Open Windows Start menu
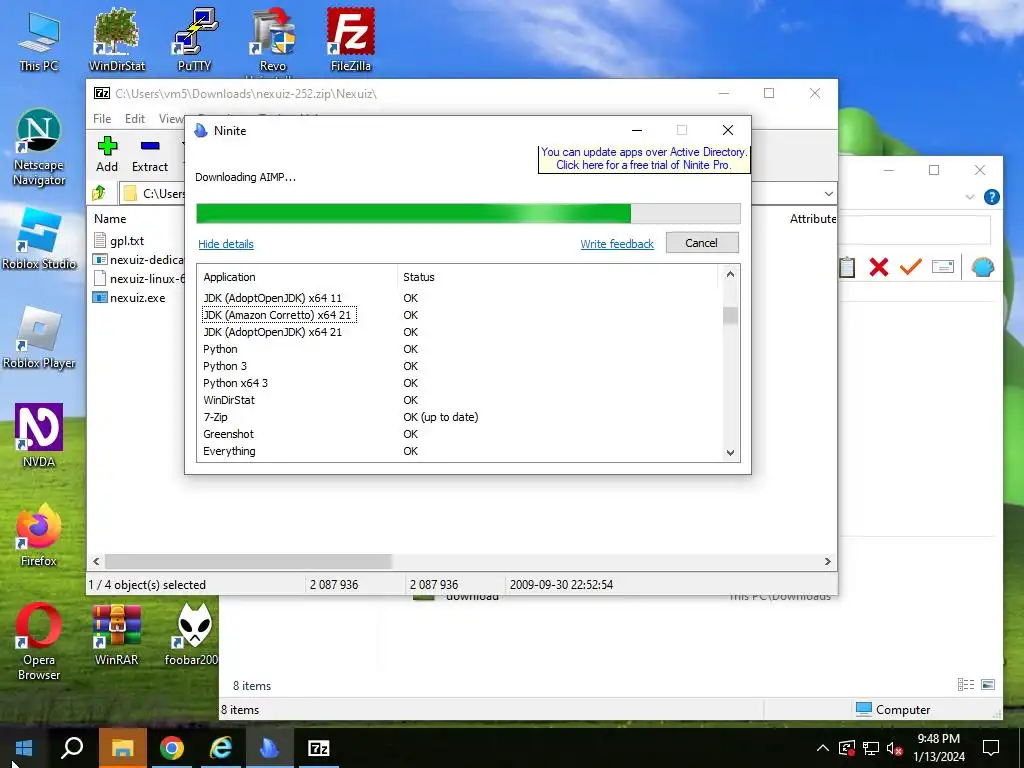Screen dimensions: 1024x768 [24, 748]
